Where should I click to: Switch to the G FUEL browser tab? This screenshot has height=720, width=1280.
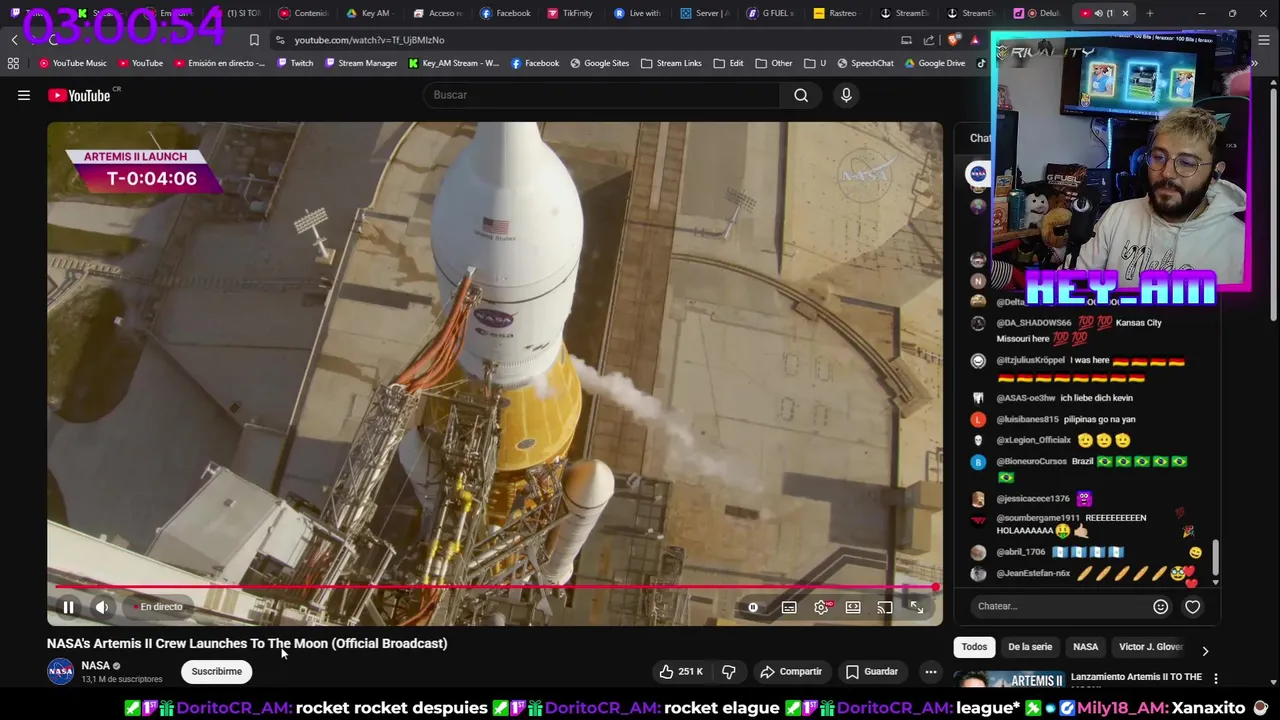tap(771, 13)
